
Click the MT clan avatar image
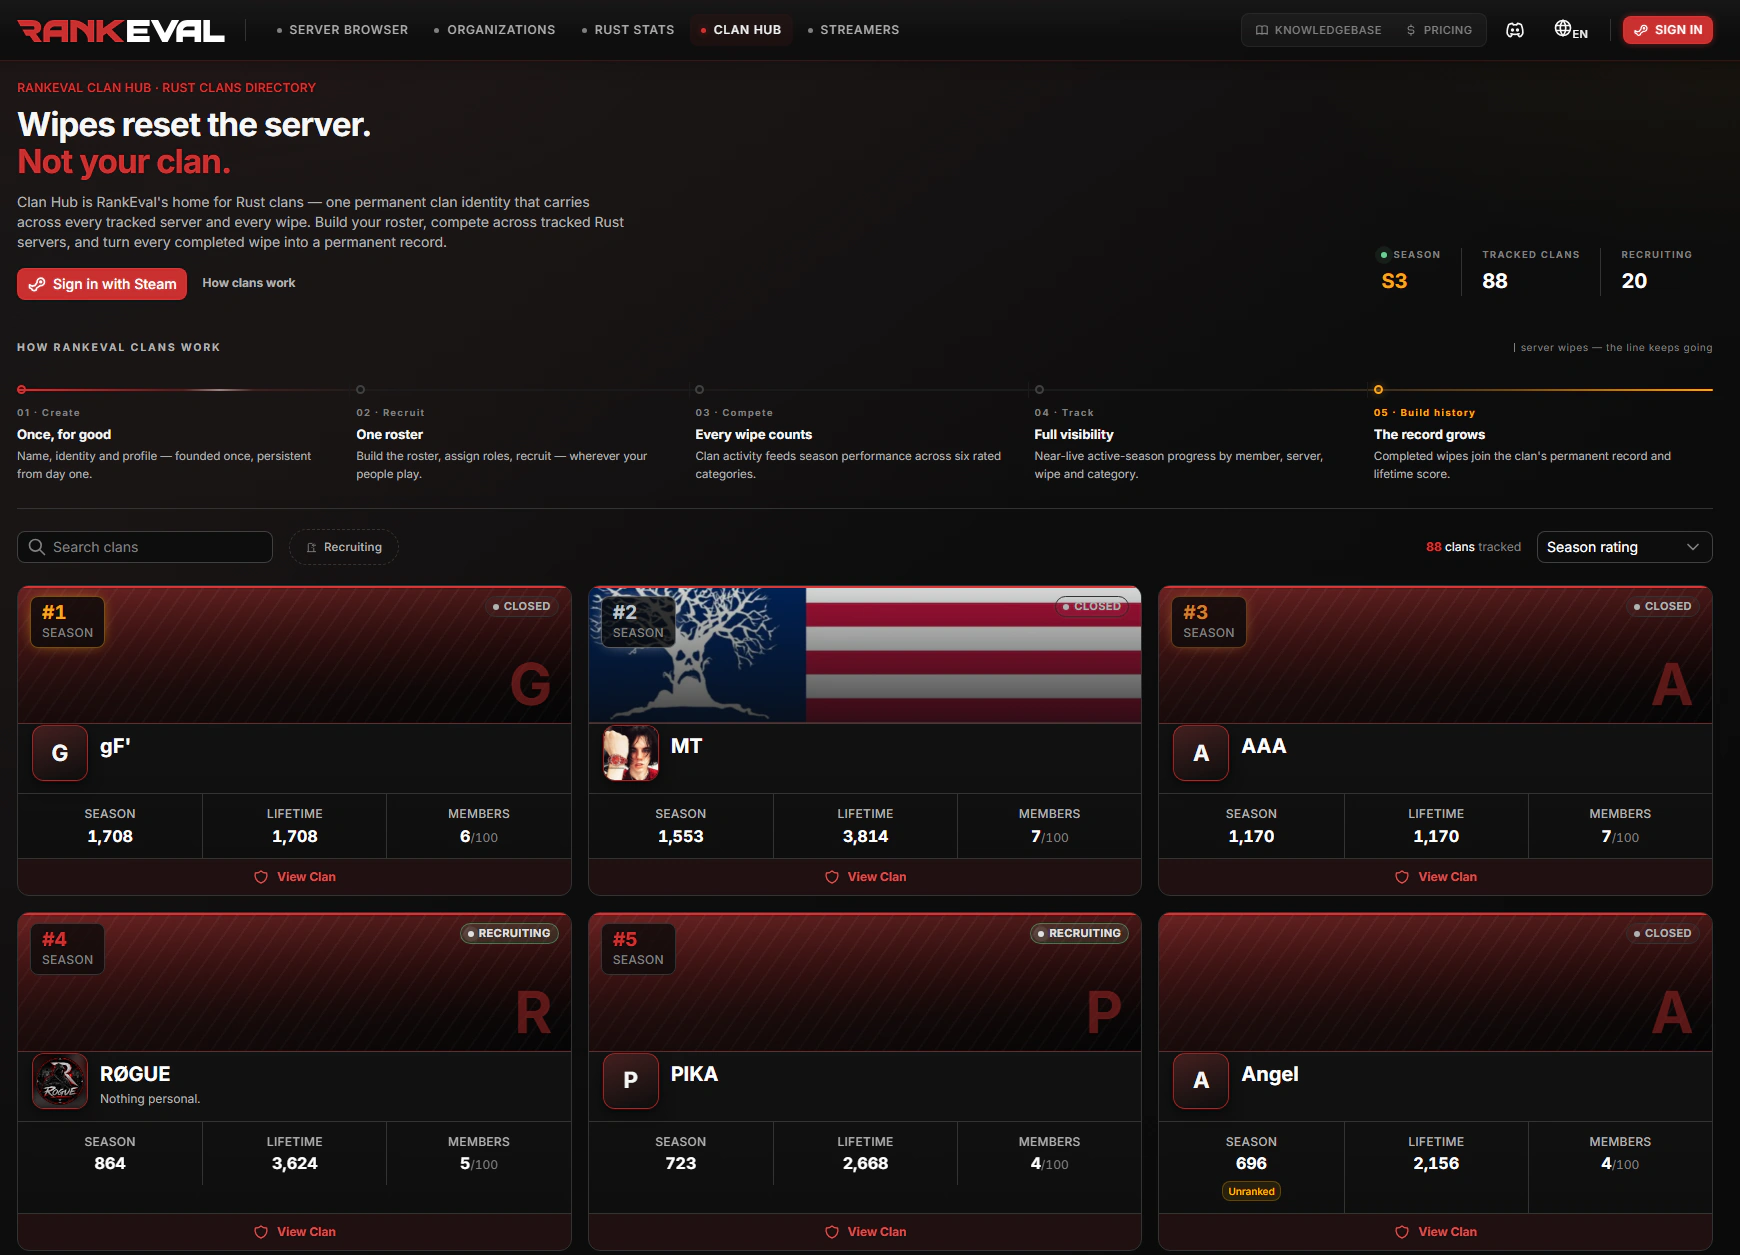631,753
